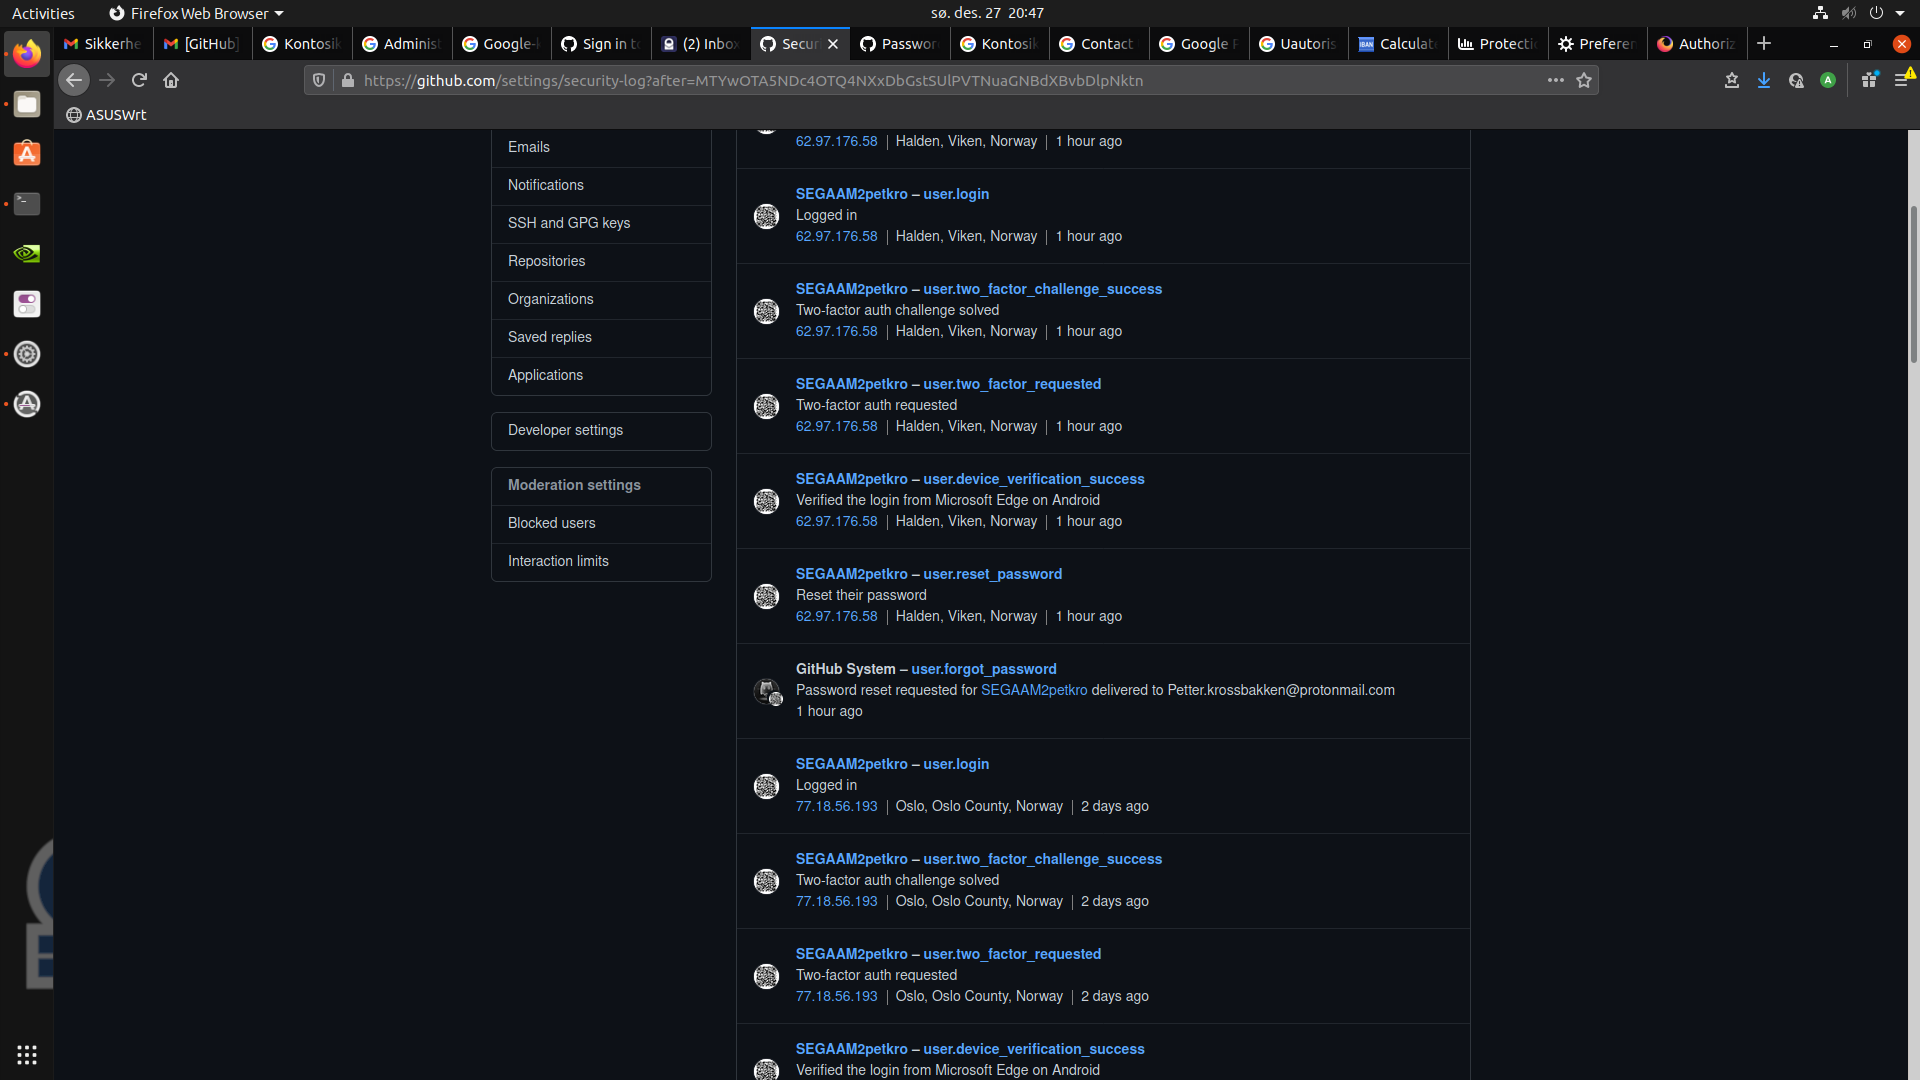Reload the current page
The width and height of the screenshot is (1920, 1080).
(139, 80)
